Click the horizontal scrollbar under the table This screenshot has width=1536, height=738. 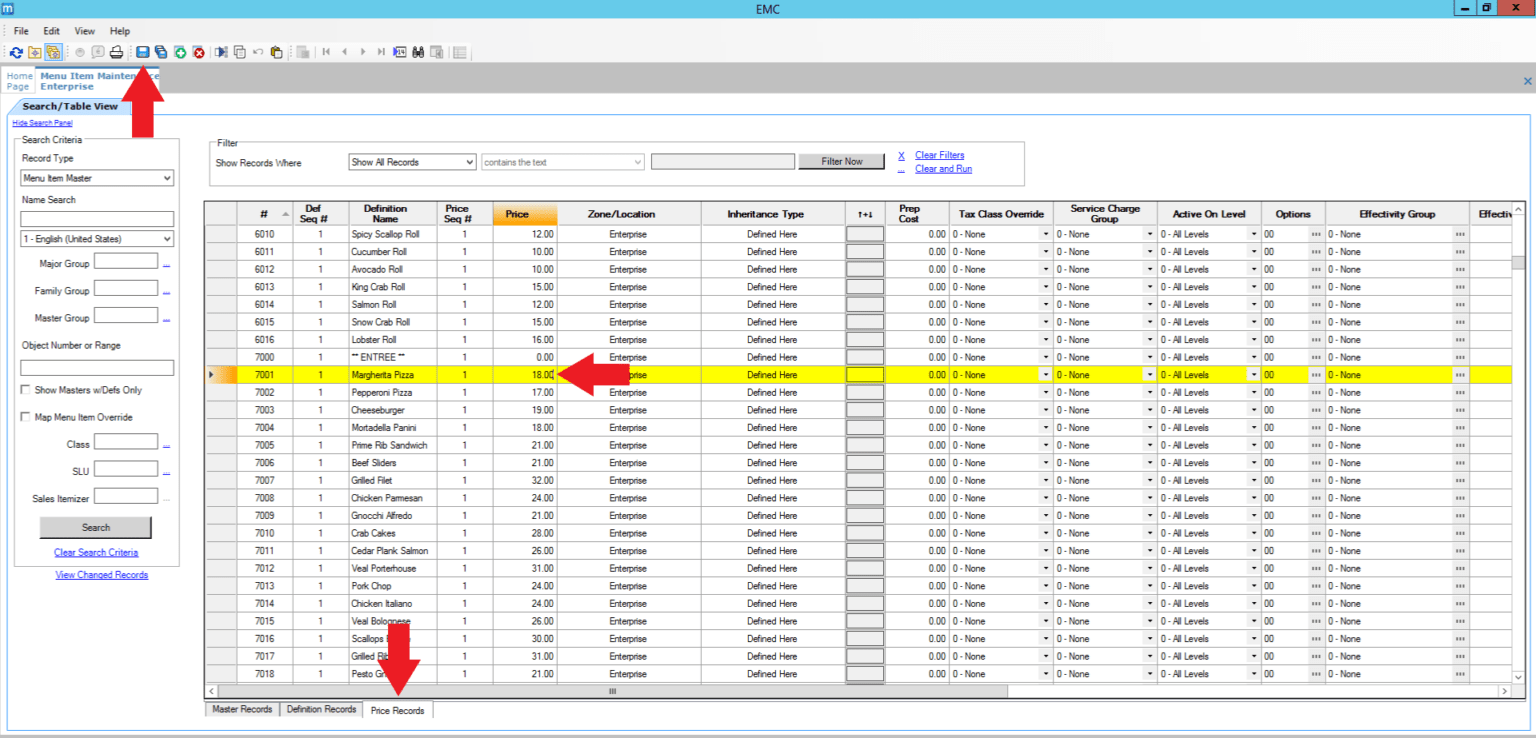612,691
